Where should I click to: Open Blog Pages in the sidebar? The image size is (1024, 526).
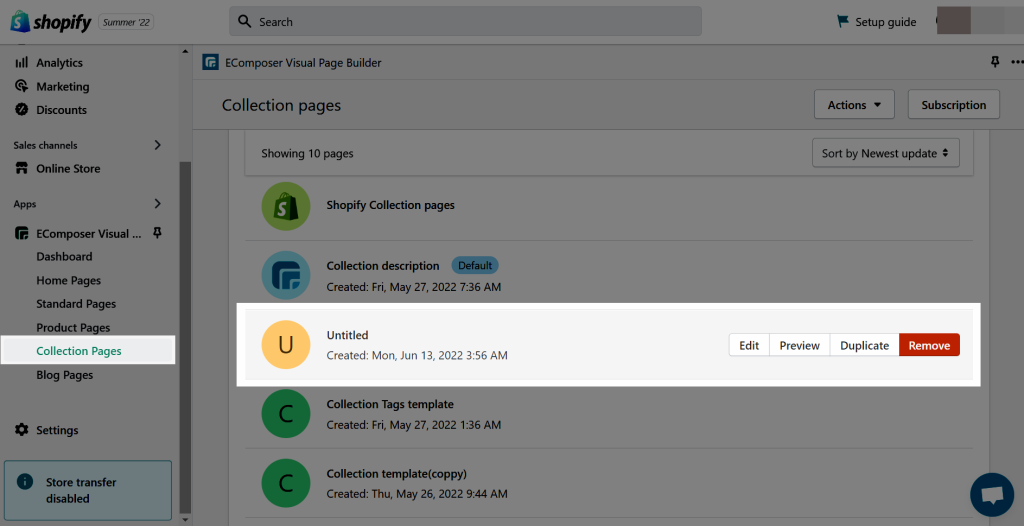coord(65,375)
